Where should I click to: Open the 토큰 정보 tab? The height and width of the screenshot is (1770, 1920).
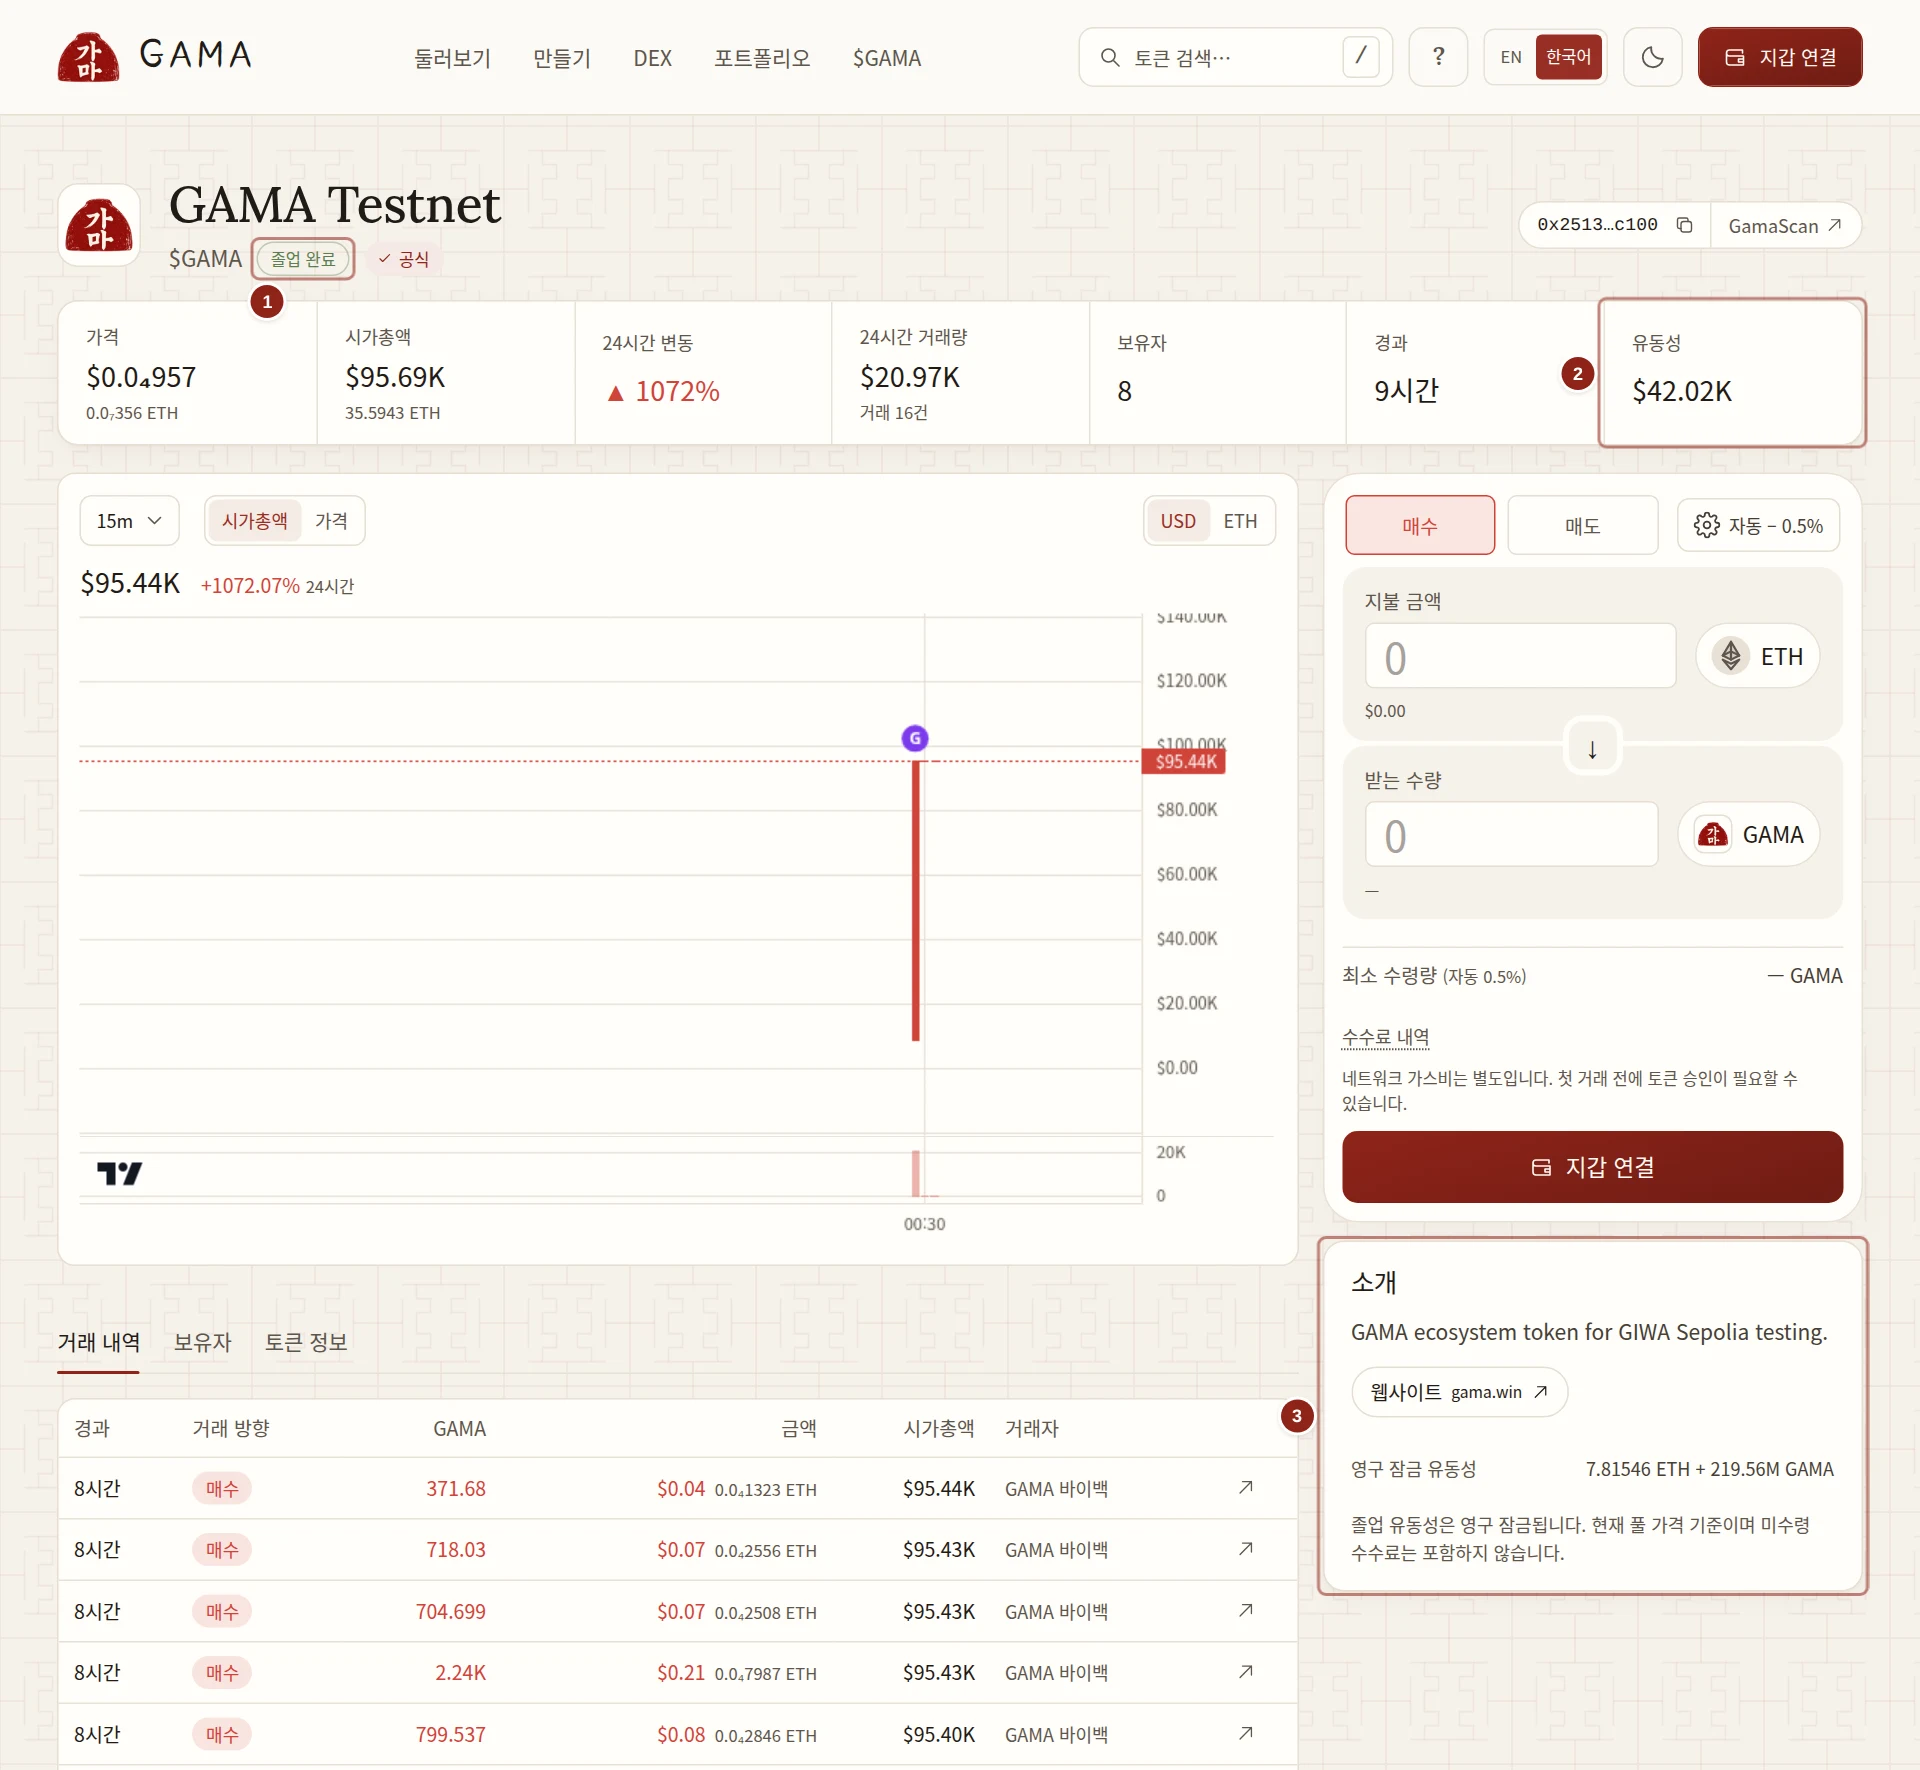click(x=306, y=1342)
